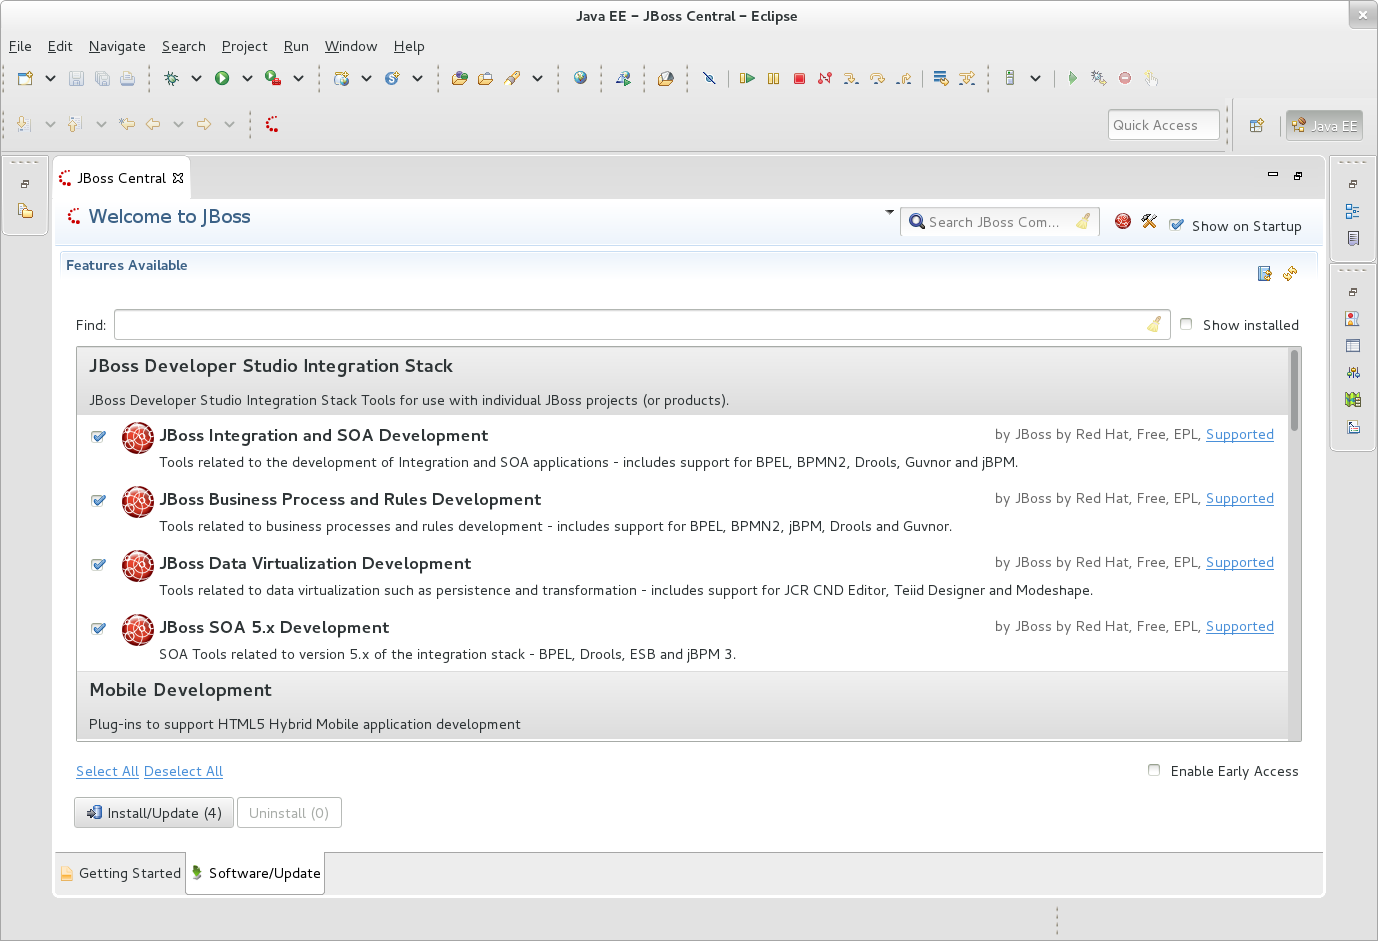The height and width of the screenshot is (941, 1378).
Task: Click the Step Return icon
Action: click(903, 78)
